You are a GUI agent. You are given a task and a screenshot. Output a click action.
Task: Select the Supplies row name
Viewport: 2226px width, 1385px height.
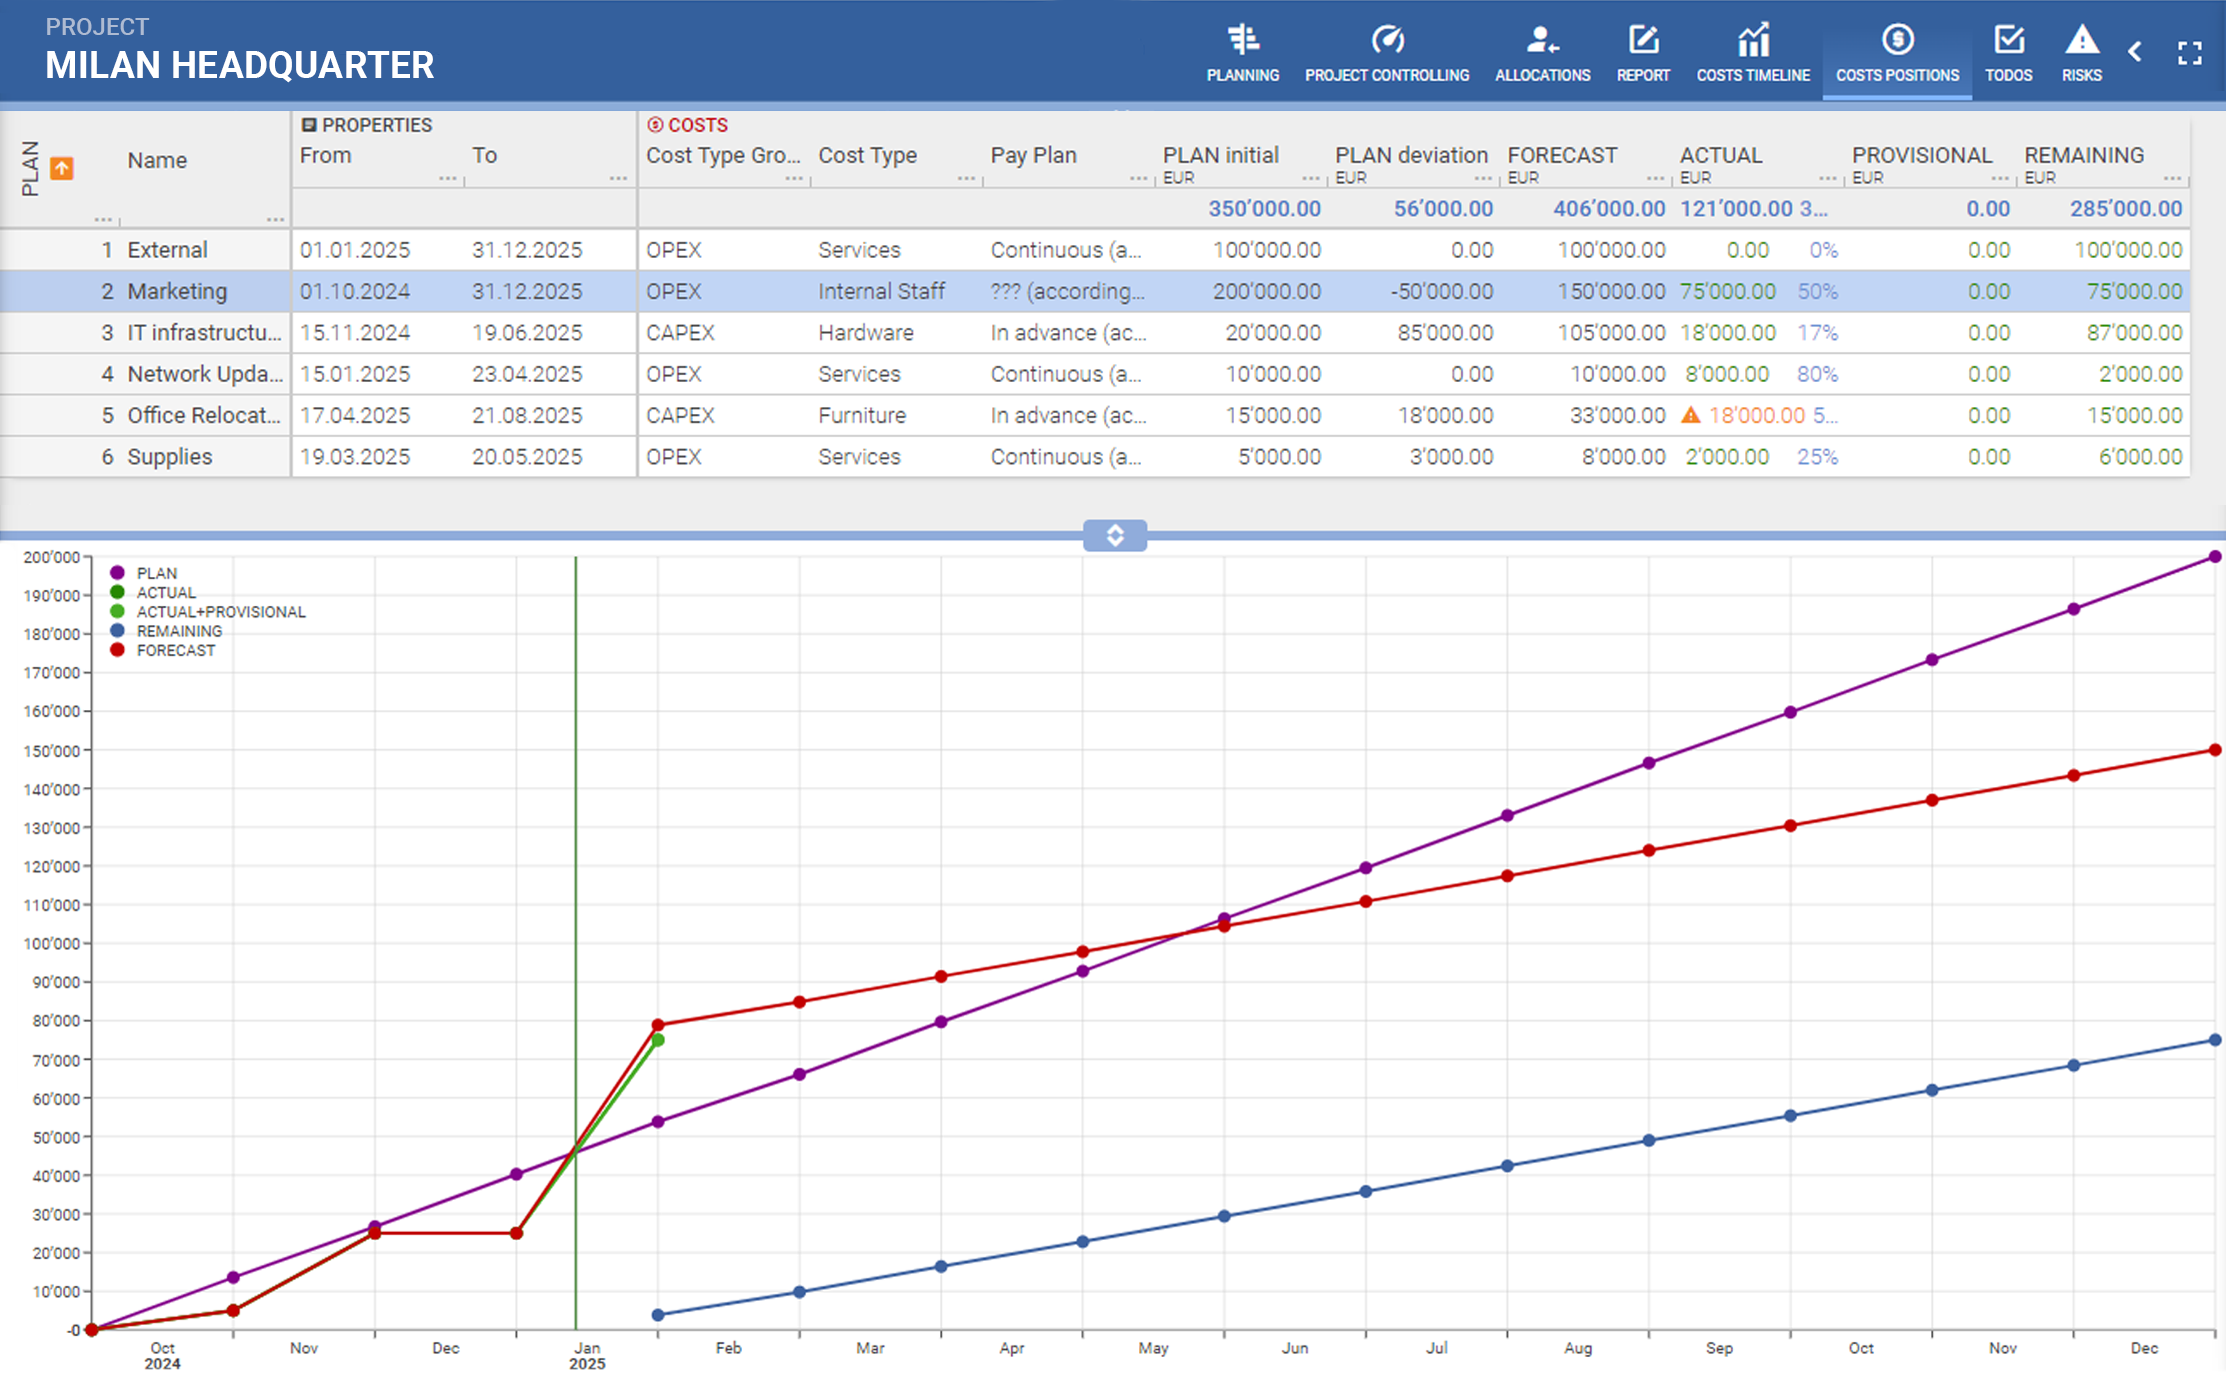169,457
